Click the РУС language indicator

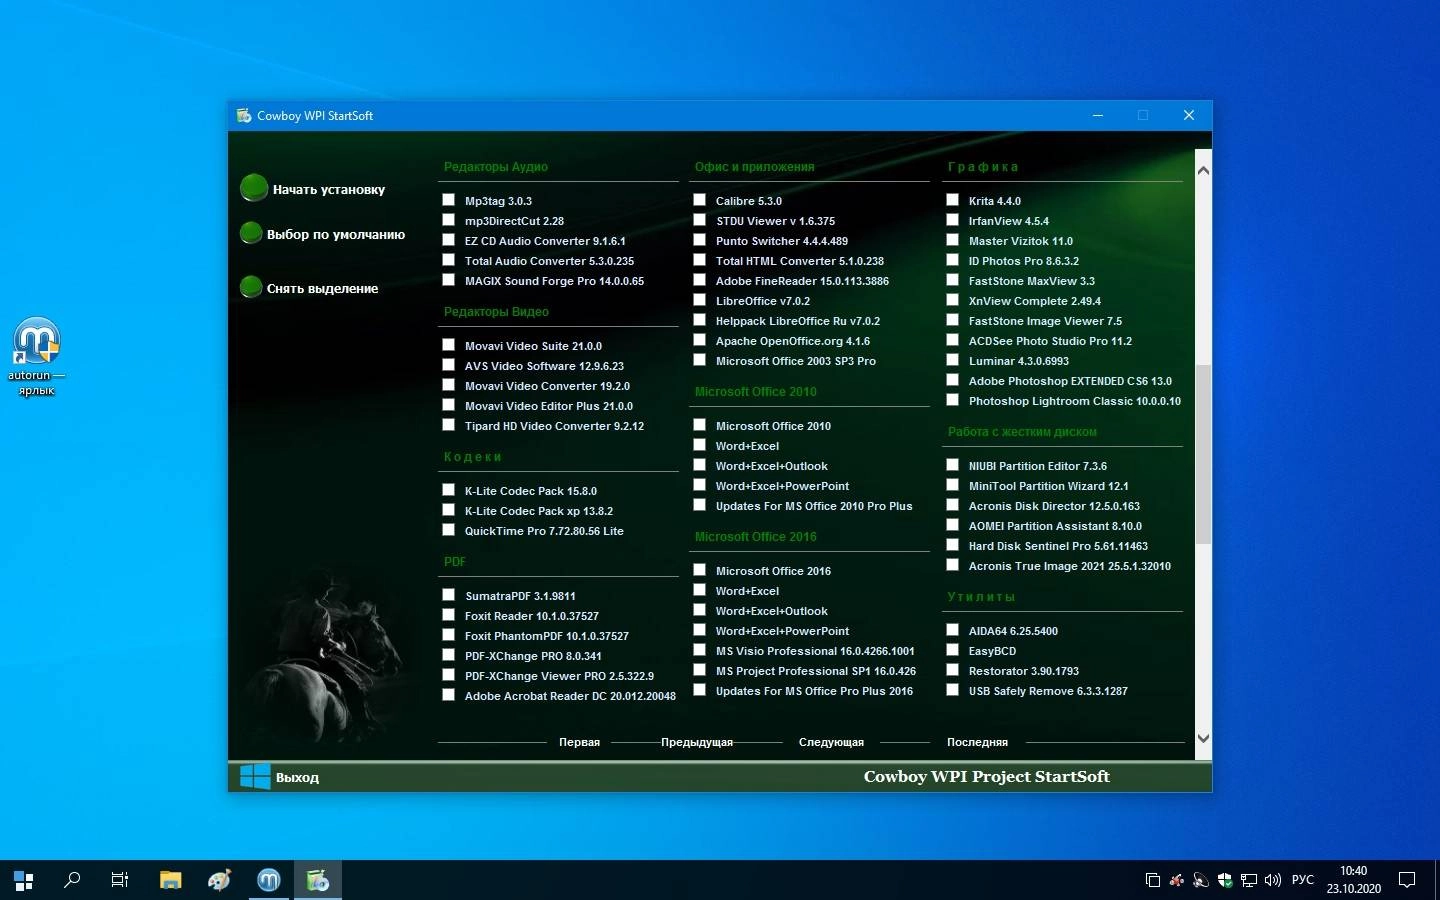point(1303,880)
